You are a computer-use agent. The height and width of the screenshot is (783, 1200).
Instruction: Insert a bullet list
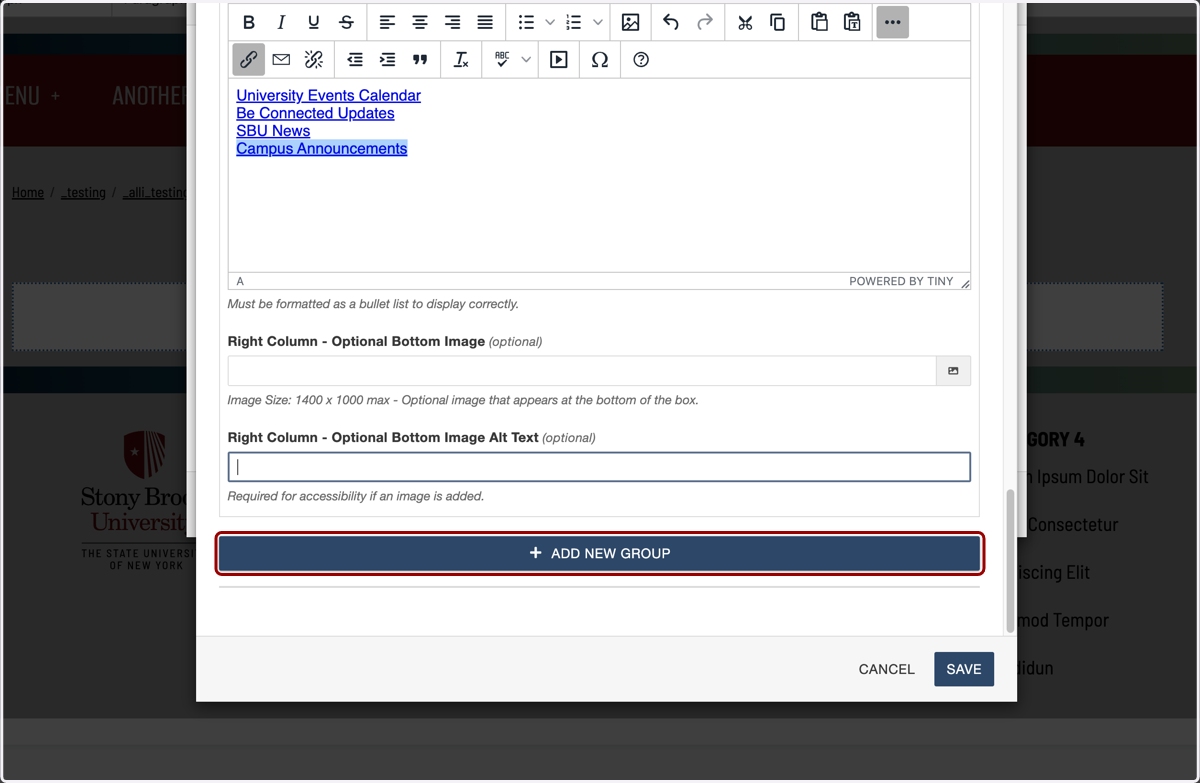pyautogui.click(x=526, y=22)
